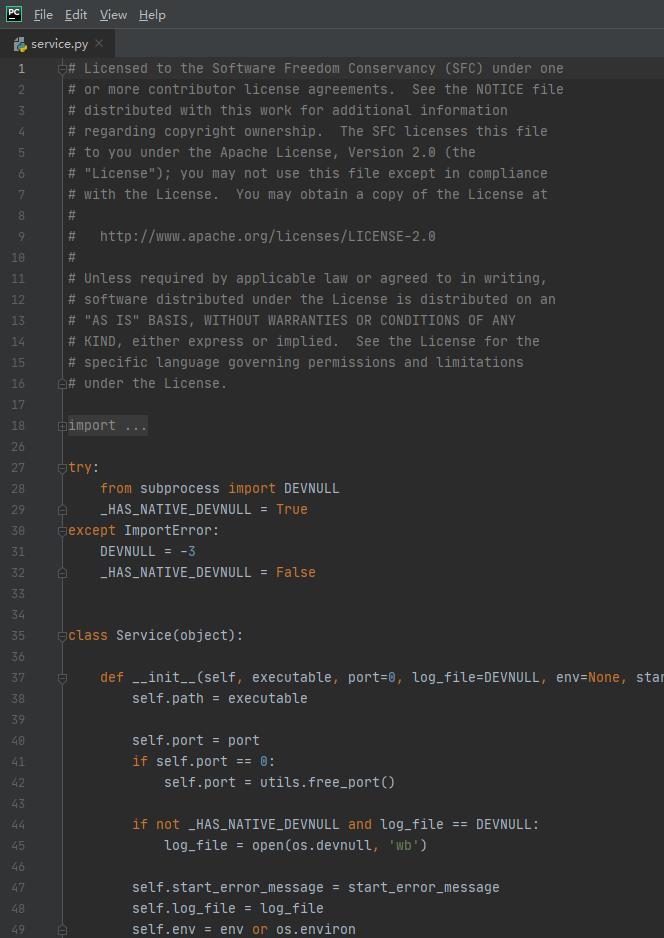Select the service.py tab
This screenshot has height=938, width=664.
(x=59, y=44)
